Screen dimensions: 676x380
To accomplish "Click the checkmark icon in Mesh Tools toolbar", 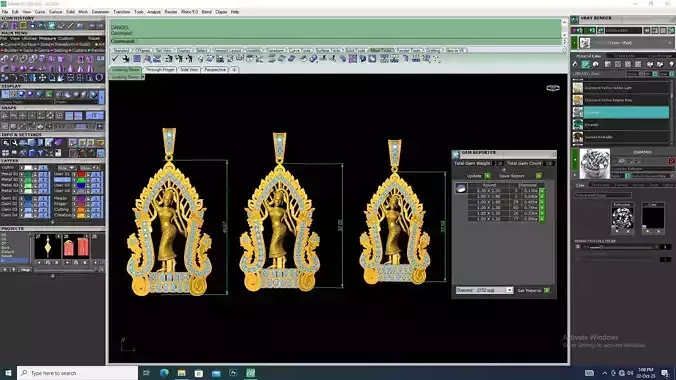I will click(115, 59).
